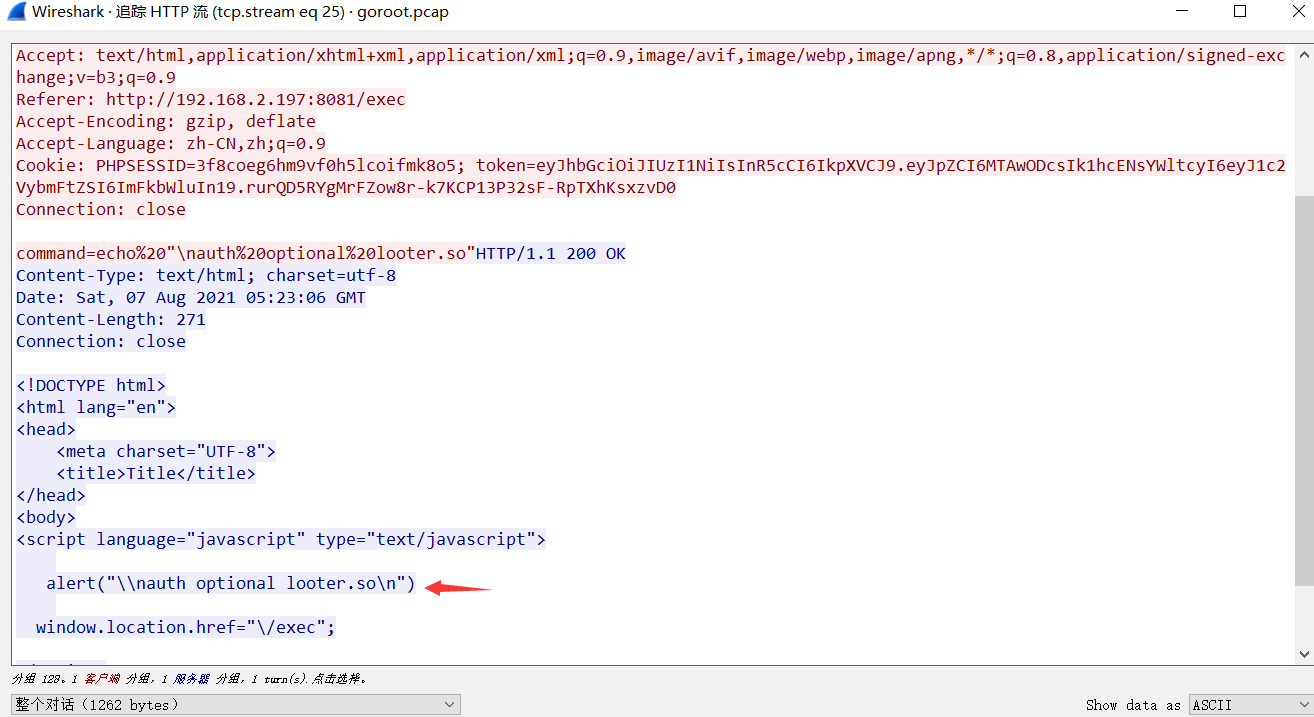
Task: Click the alert nauth optional looter.so line
Action: tap(231, 583)
